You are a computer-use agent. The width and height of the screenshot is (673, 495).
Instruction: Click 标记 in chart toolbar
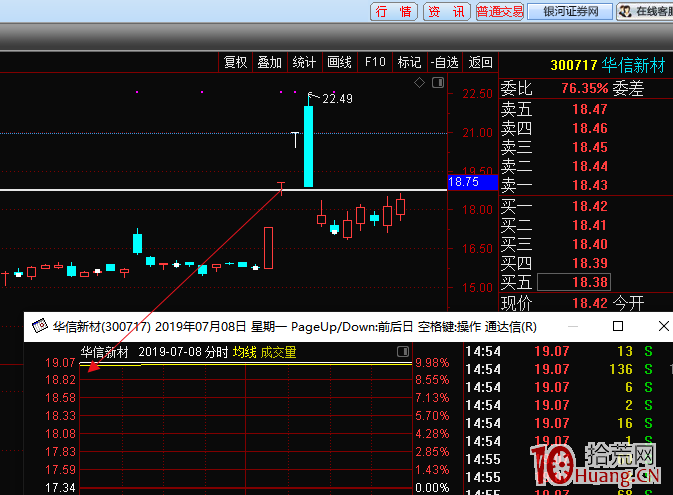(409, 63)
